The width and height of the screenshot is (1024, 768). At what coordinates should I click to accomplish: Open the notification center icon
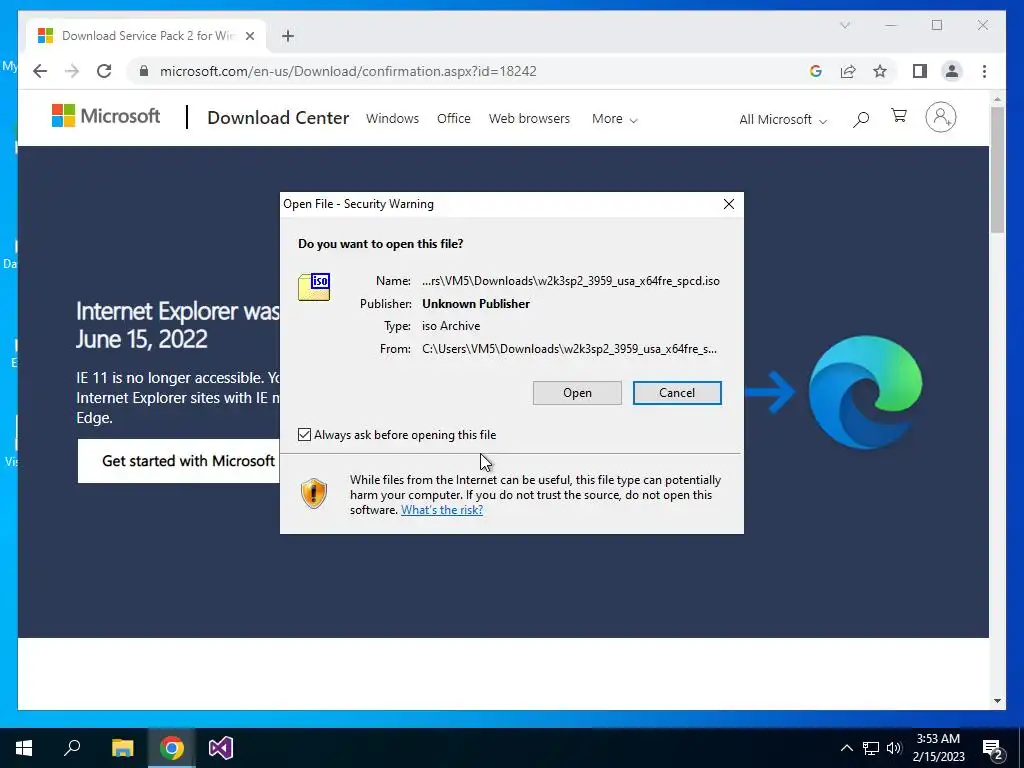tap(993, 748)
